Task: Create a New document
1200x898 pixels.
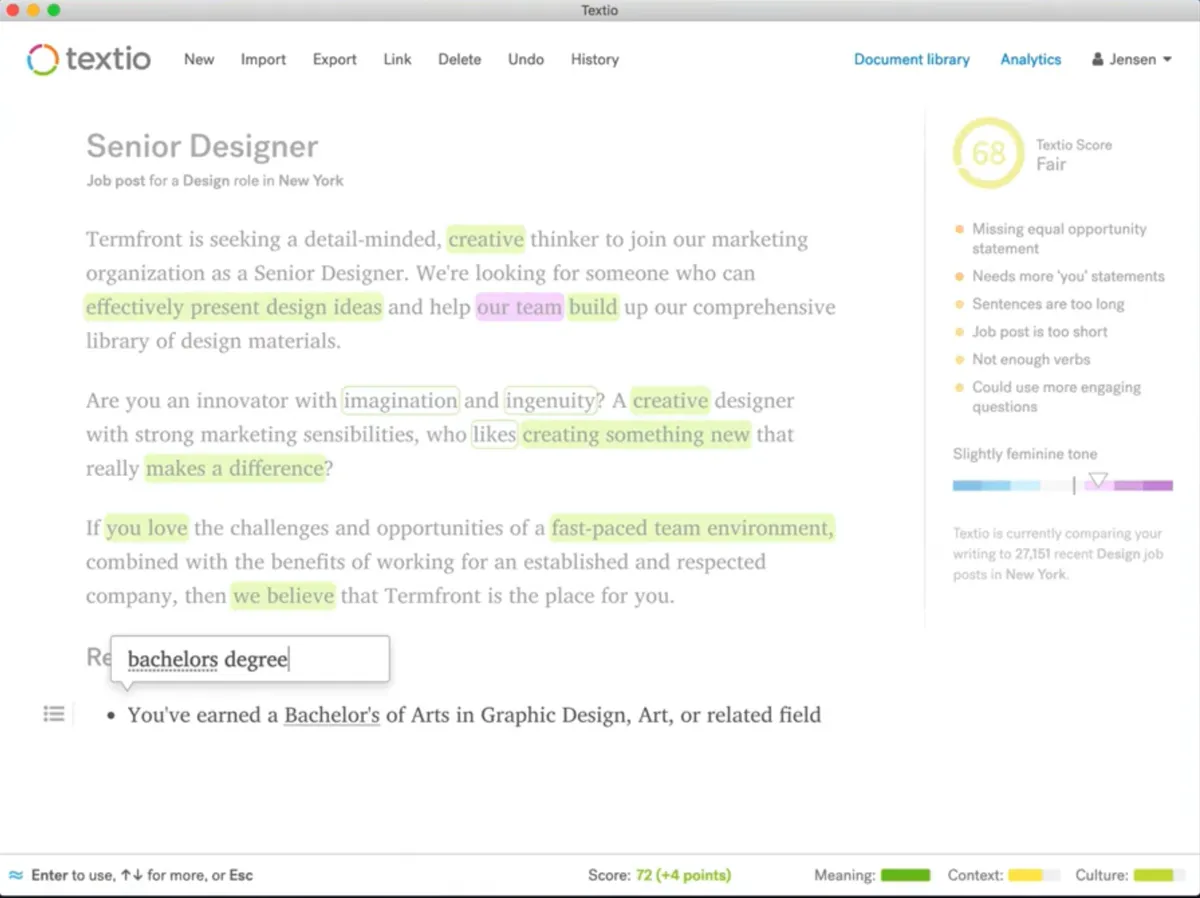Action: [x=199, y=59]
